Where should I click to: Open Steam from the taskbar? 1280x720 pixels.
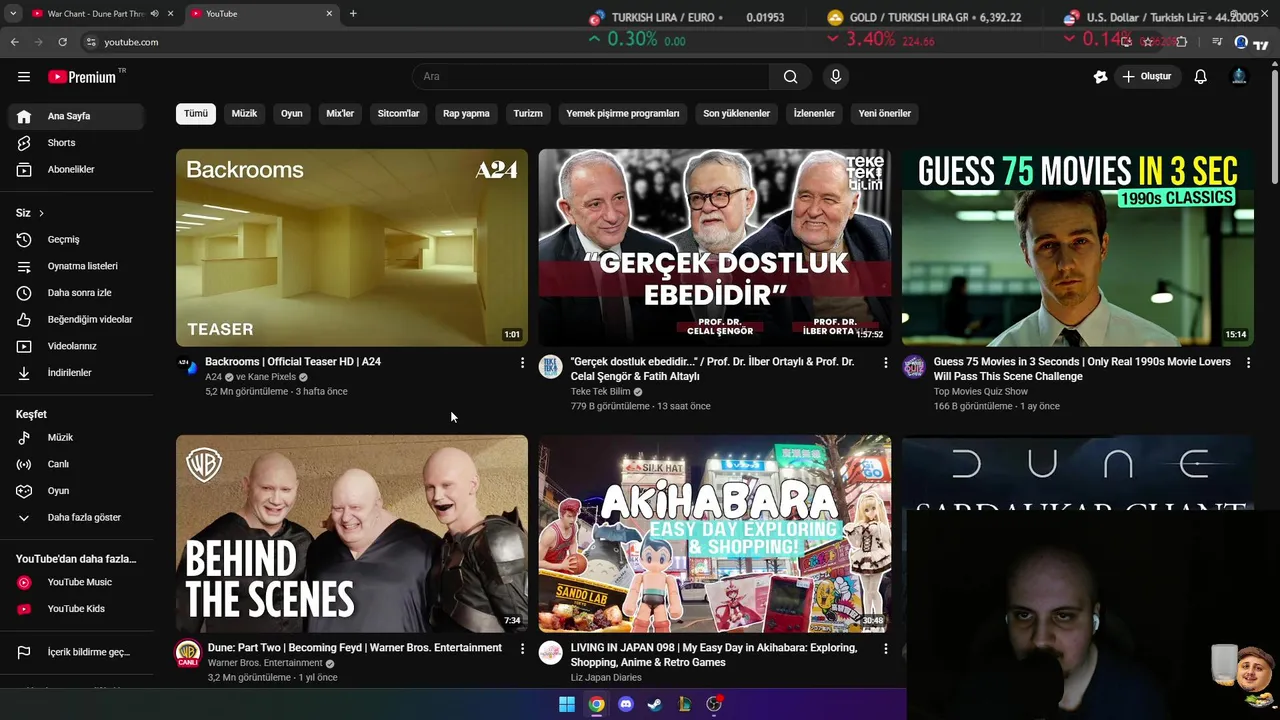click(655, 704)
